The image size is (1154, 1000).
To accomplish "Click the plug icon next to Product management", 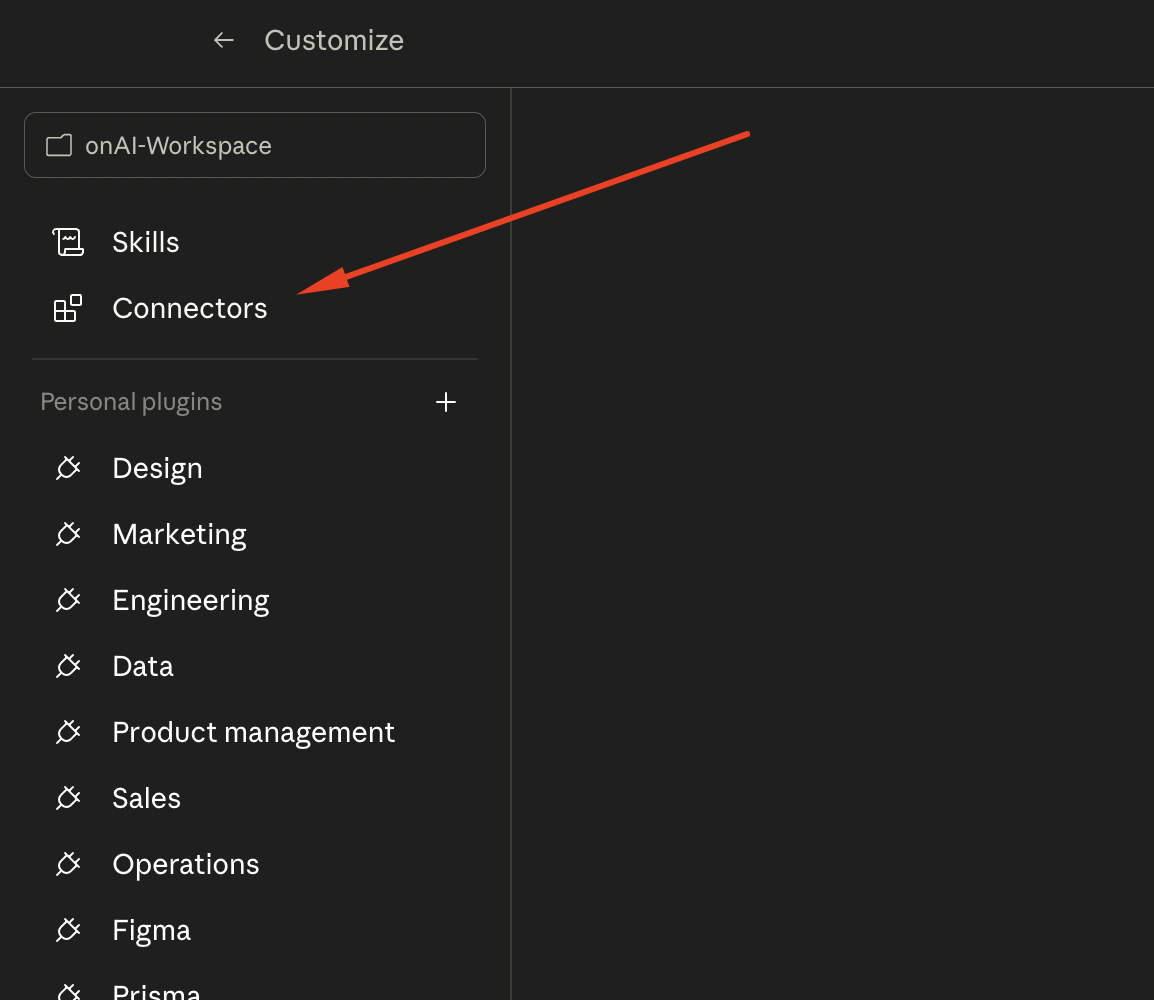I will (x=68, y=732).
